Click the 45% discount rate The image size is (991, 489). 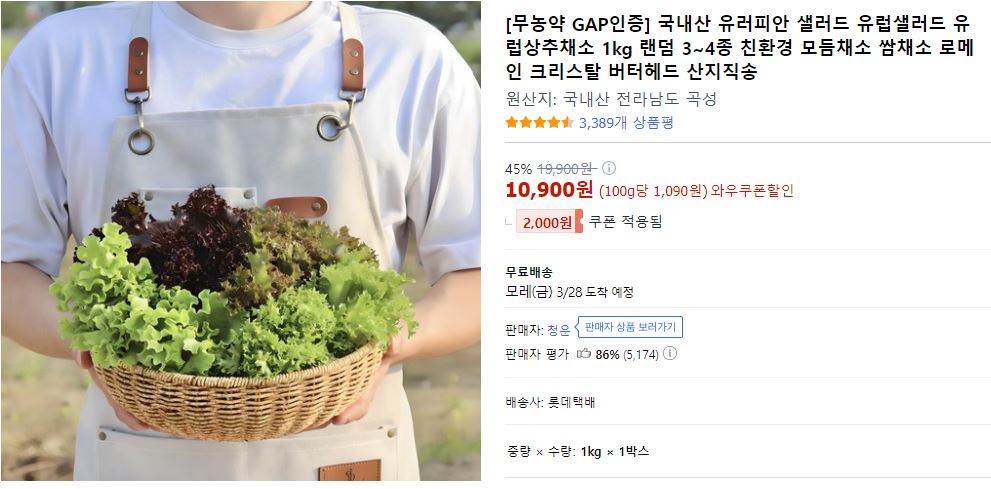pos(518,169)
